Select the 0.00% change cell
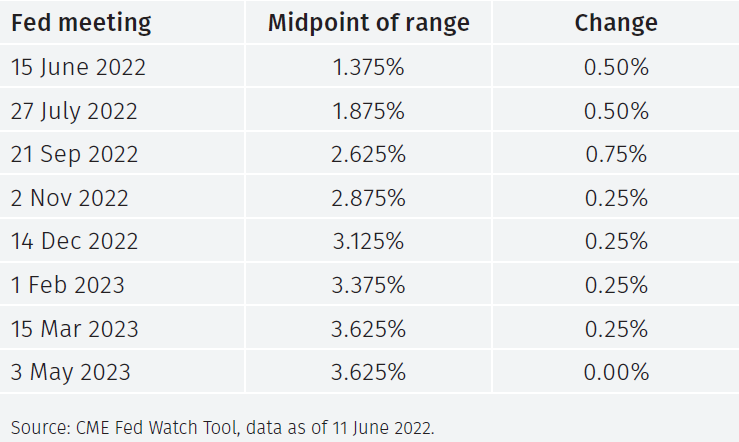Screen dimensions: 739x442 coord(616,373)
